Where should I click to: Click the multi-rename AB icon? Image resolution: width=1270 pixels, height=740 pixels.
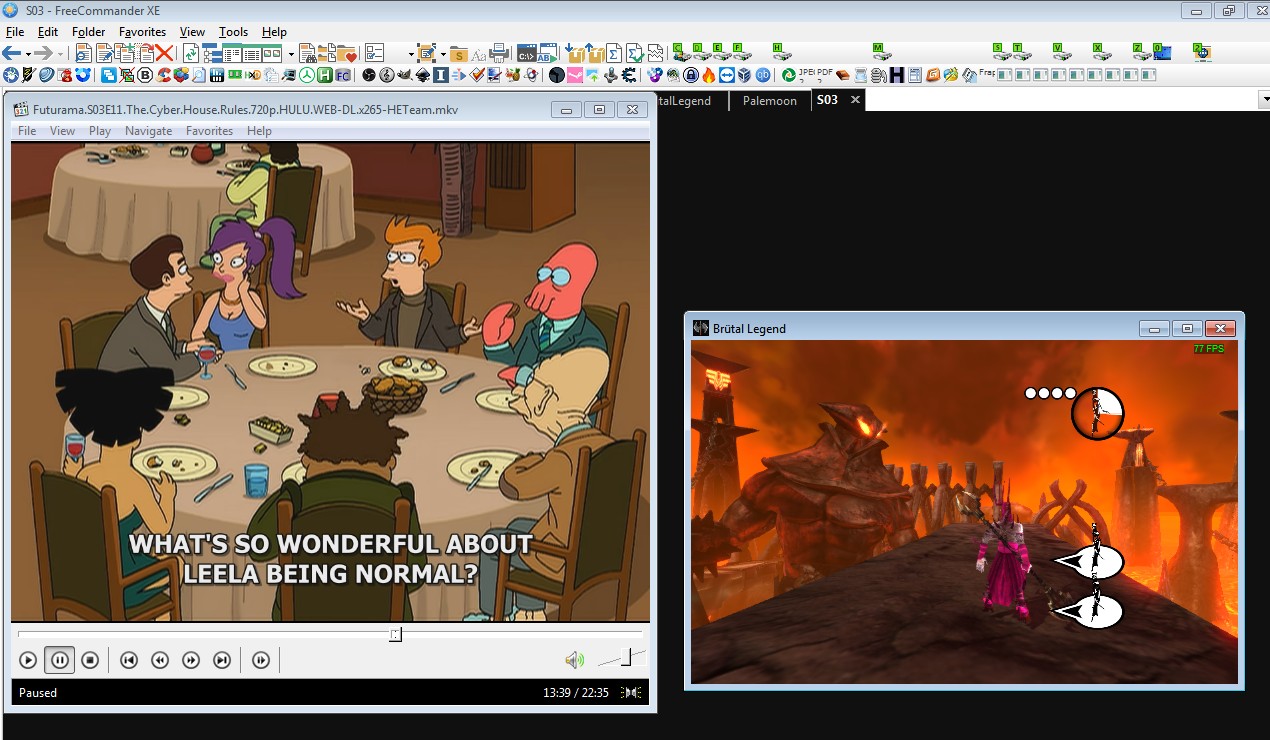click(547, 53)
